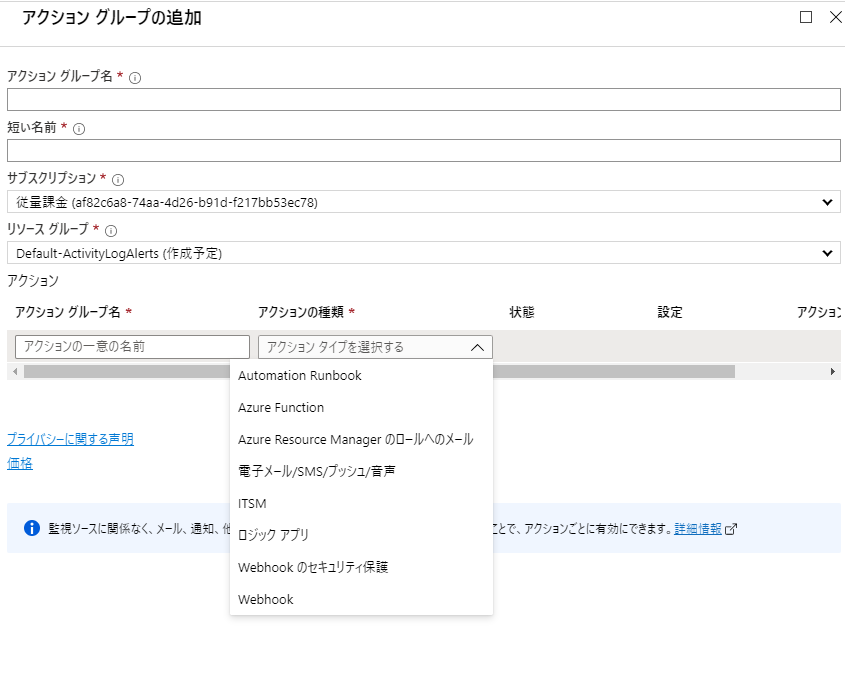This screenshot has height=685, width=845.
Task: Click right arrow of horizontal scrollbar
Action: pos(833,371)
